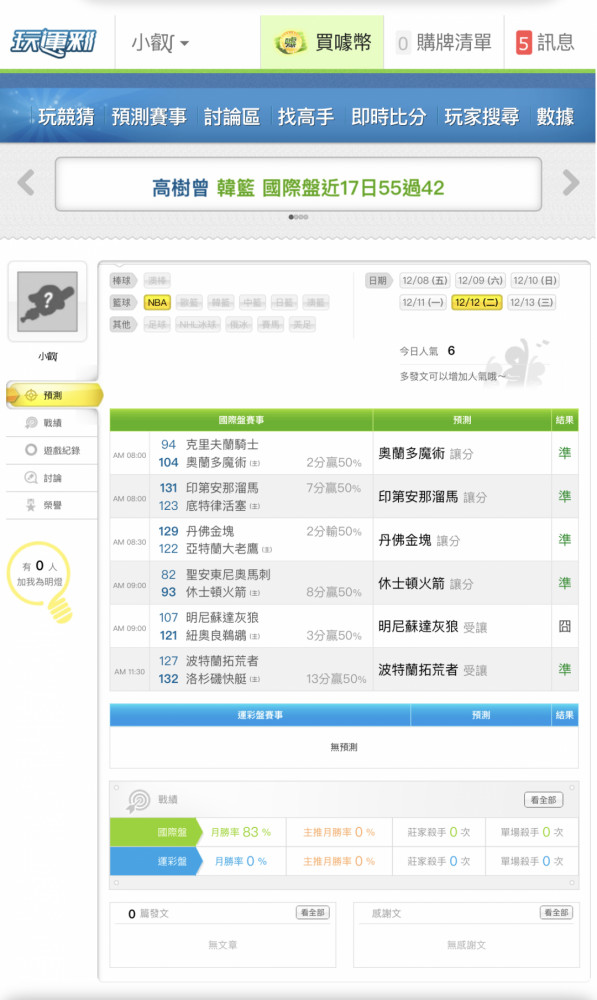The height and width of the screenshot is (1000, 597).
Task: Click the 國際盤 green record label
Action: coord(156,832)
